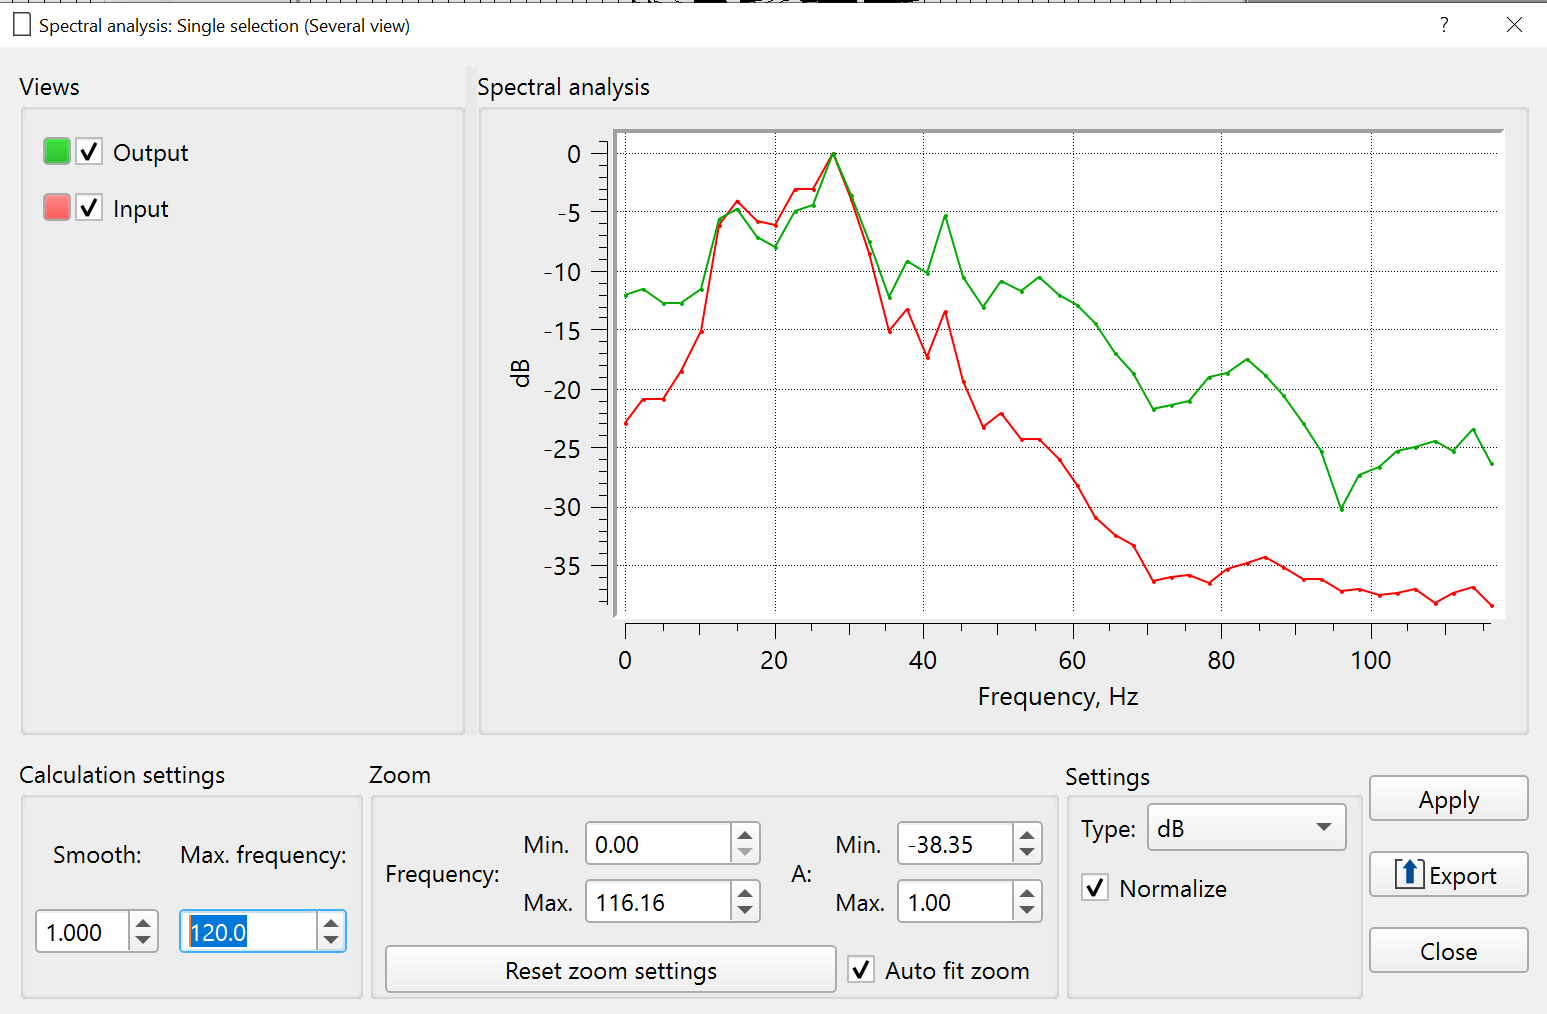The width and height of the screenshot is (1547, 1014).
Task: Click the green Output color swatch
Action: [x=57, y=152]
